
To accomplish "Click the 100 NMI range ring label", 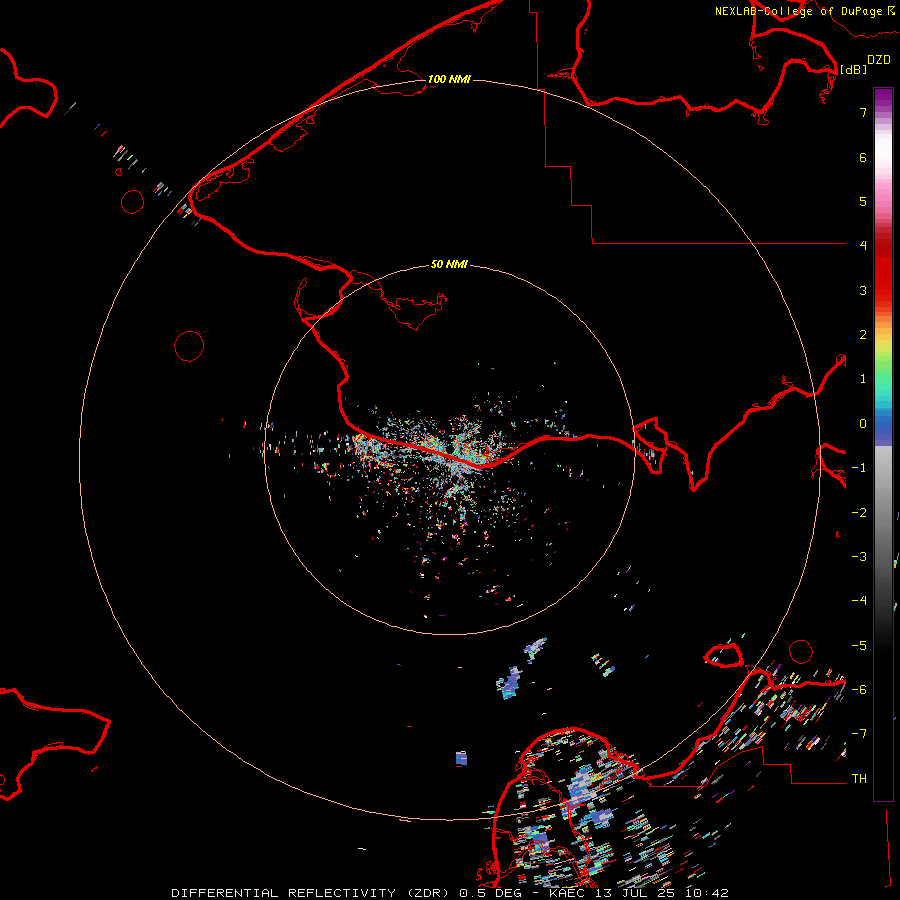I will coord(449,79).
